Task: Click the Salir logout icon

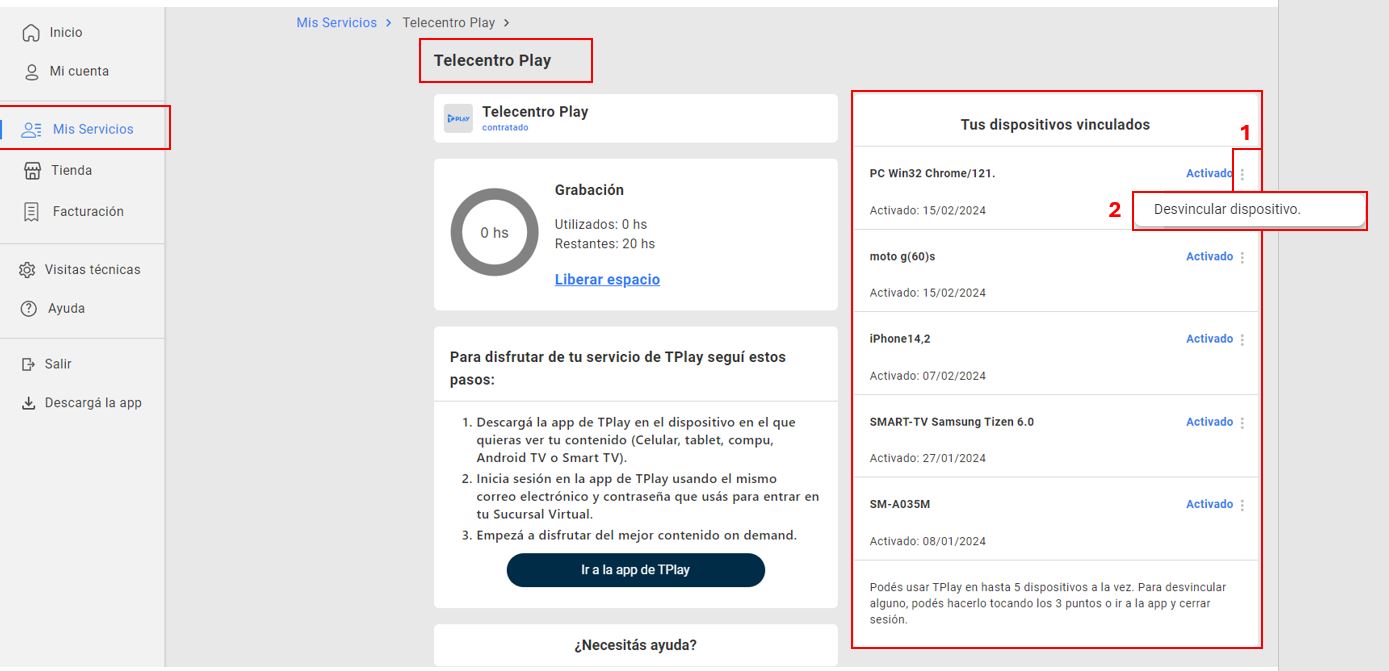Action: point(28,365)
